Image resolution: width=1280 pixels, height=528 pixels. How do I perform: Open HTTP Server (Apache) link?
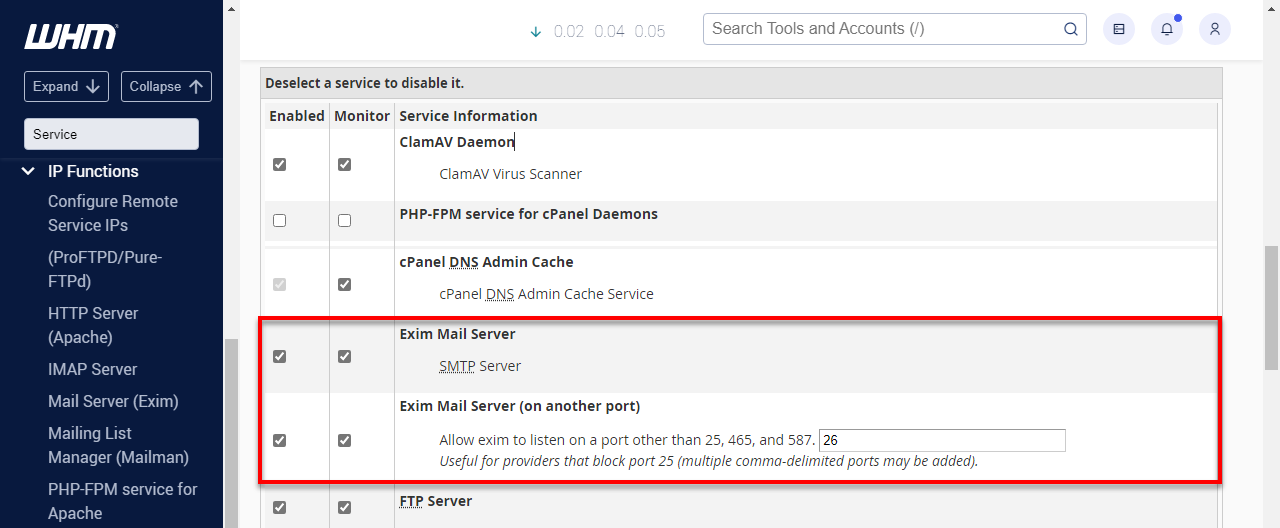pos(93,325)
